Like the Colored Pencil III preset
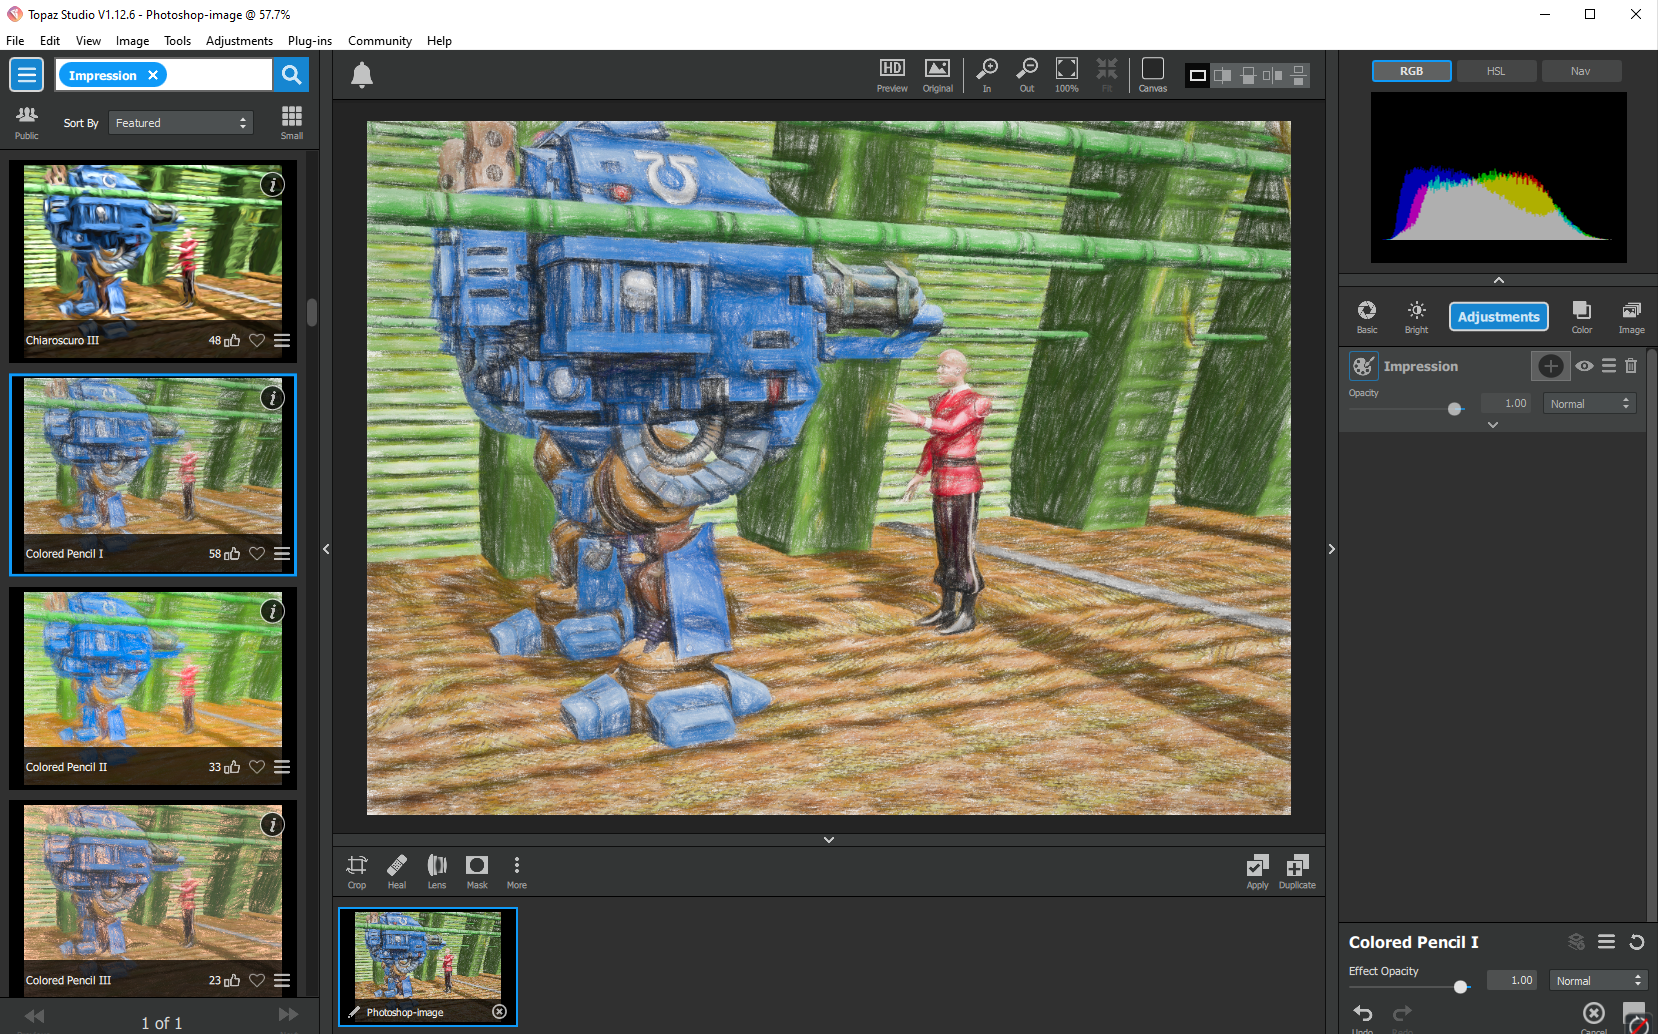 (x=232, y=980)
